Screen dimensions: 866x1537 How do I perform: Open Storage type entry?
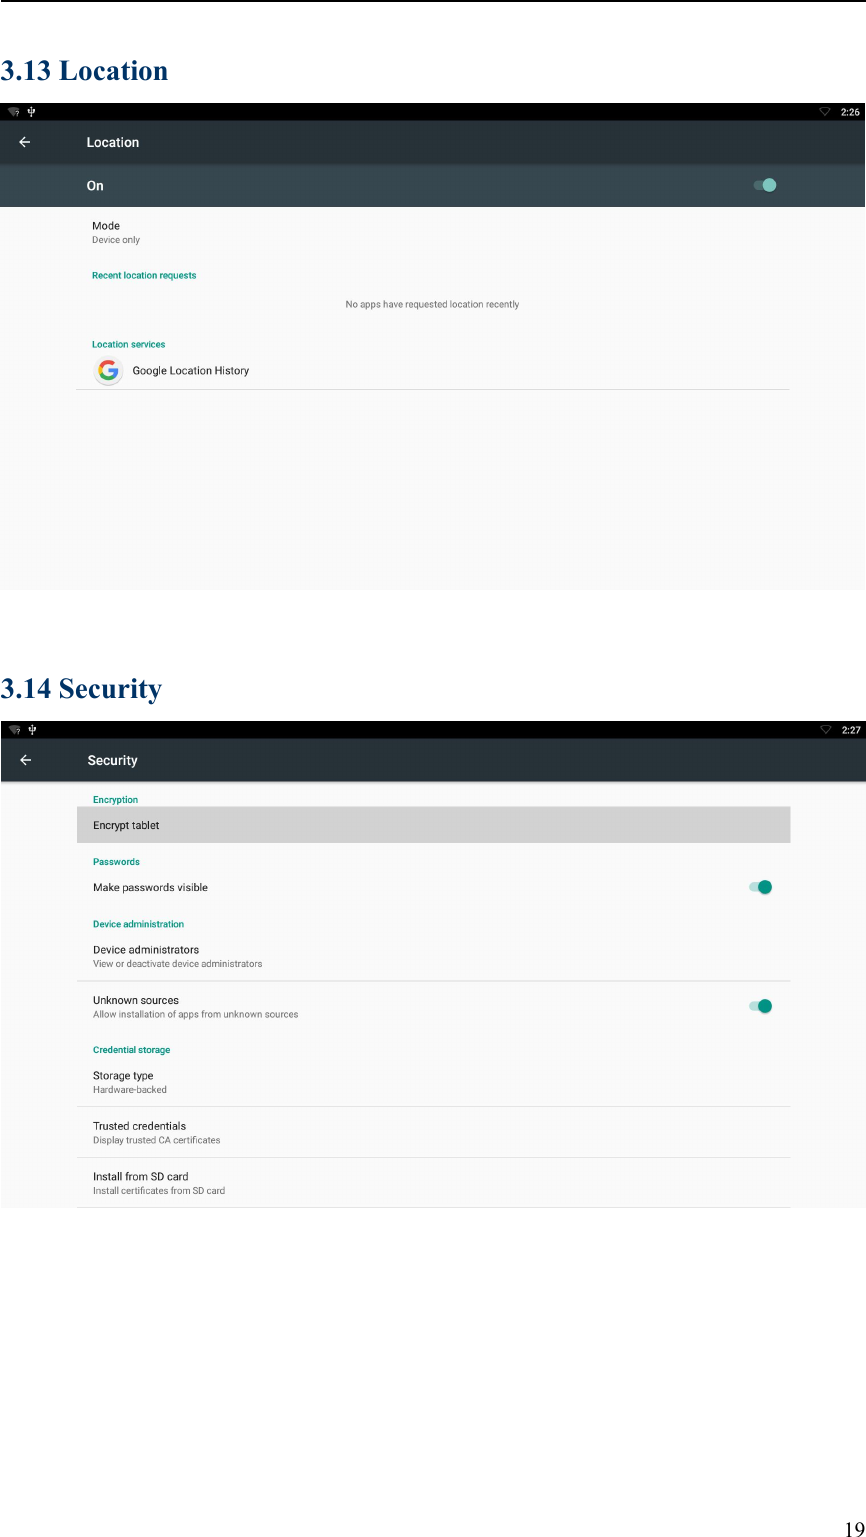point(433,1082)
